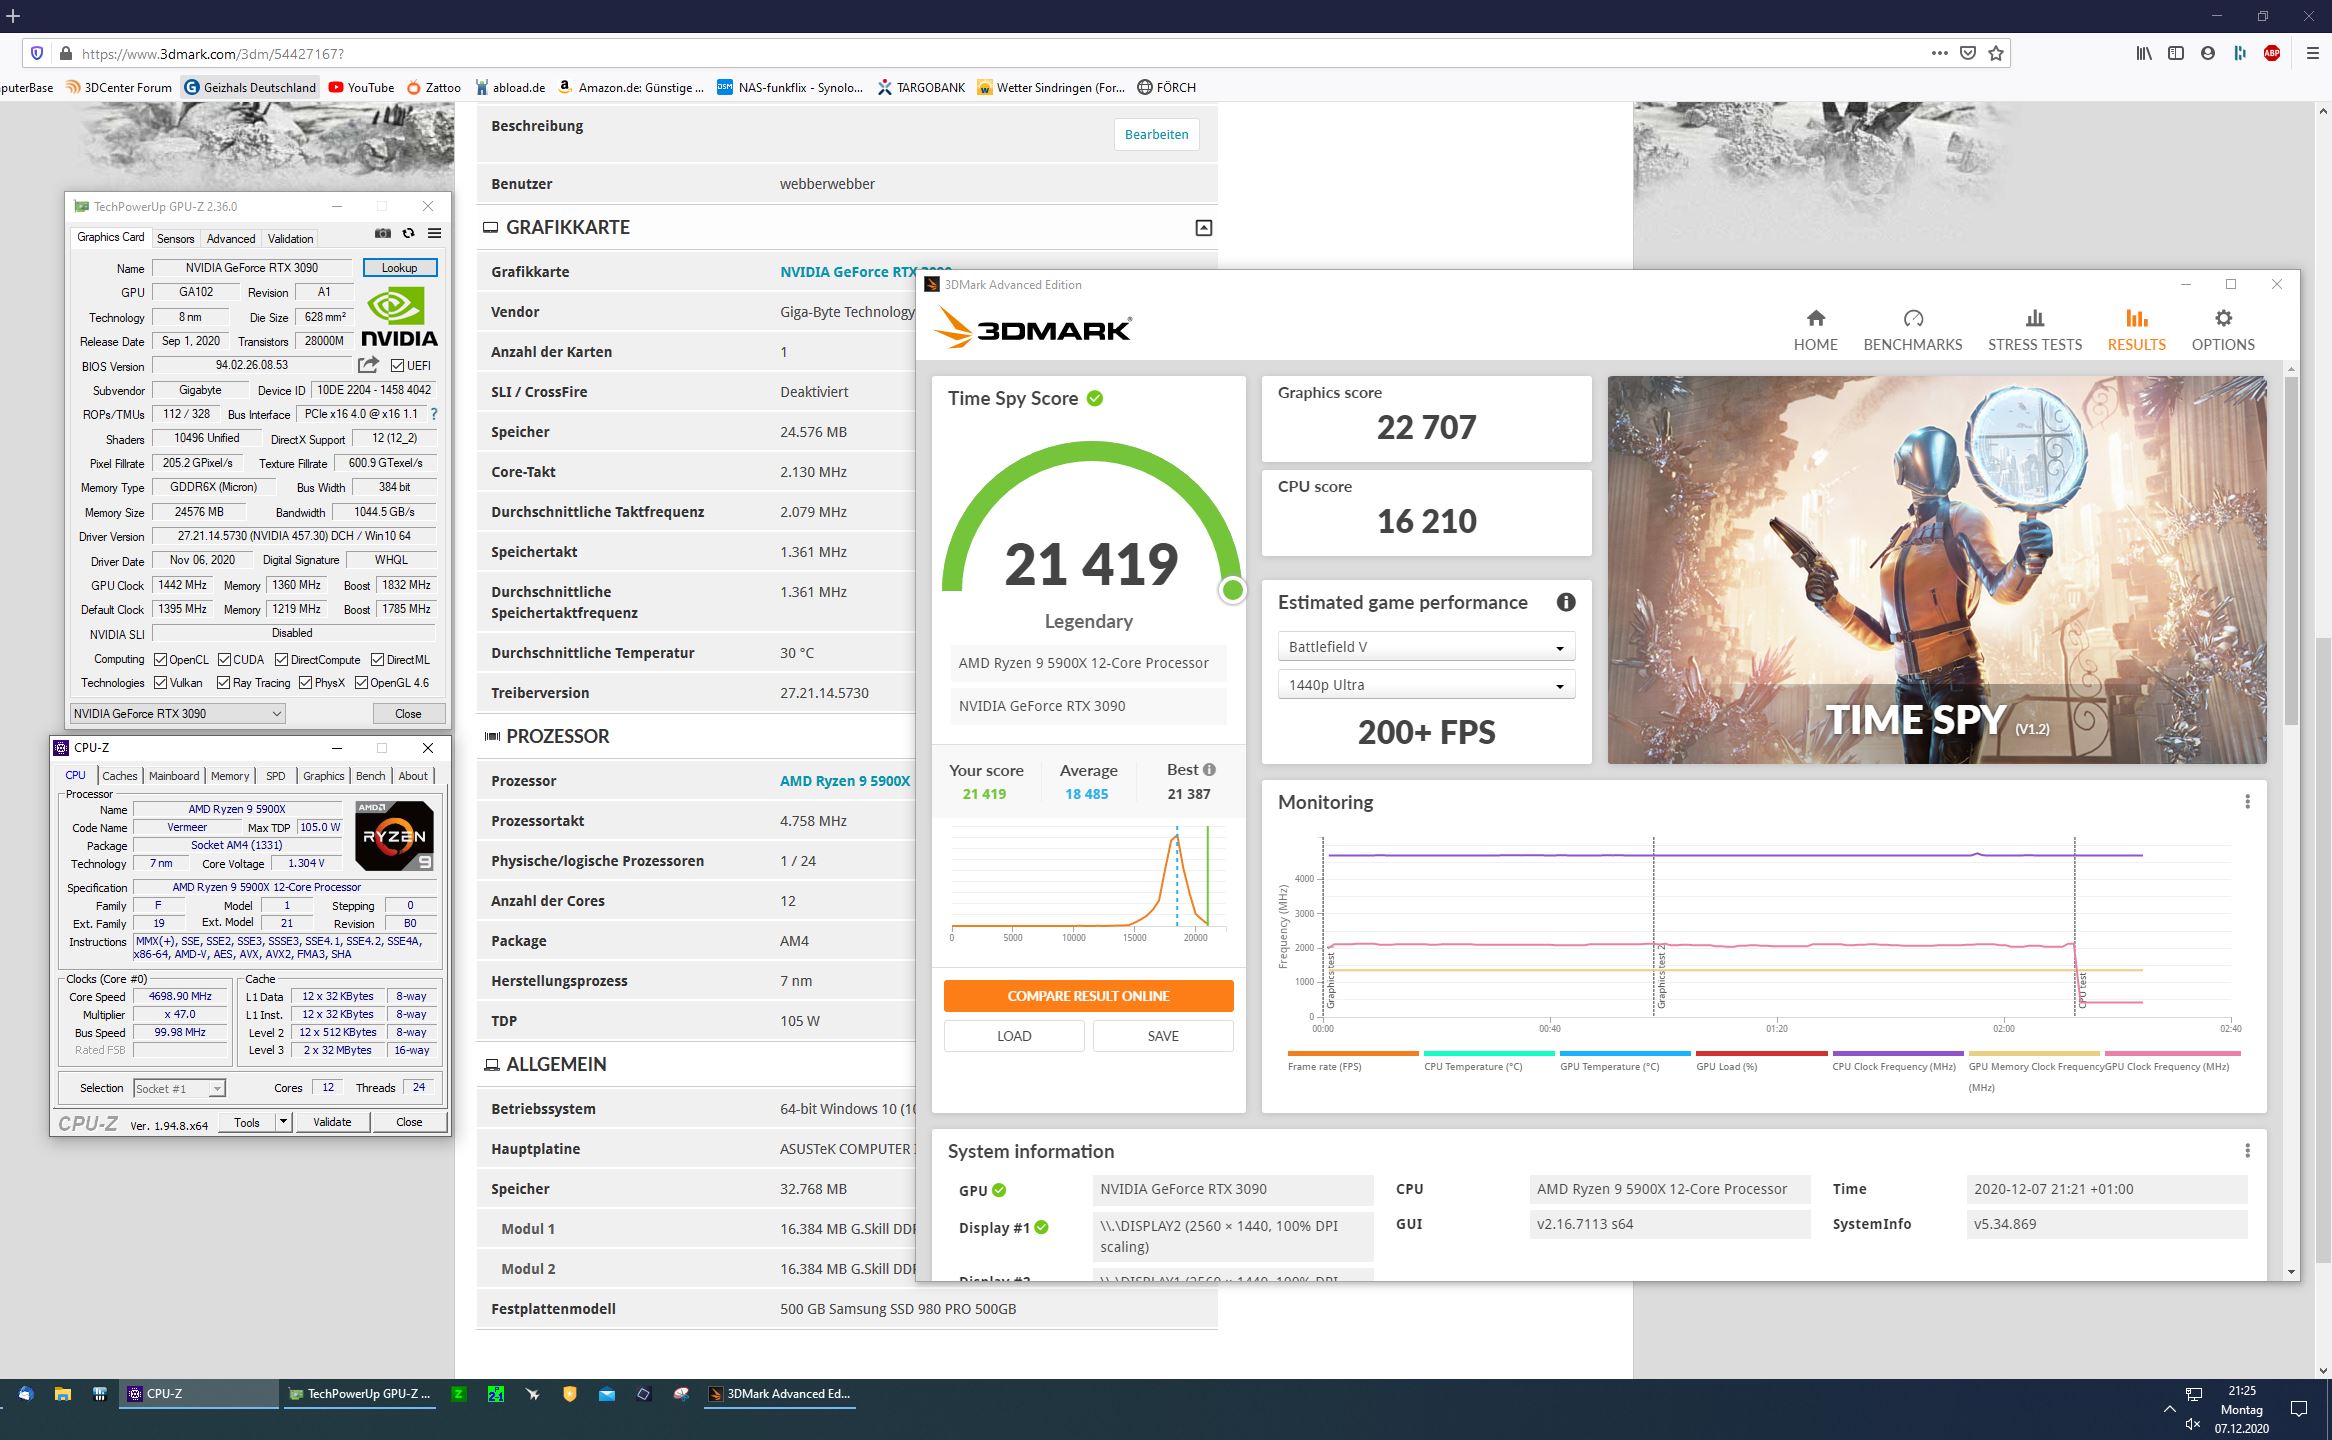Open the GPU-Z hamburger menu icon
The height and width of the screenshot is (1440, 2332).
pos(434,233)
